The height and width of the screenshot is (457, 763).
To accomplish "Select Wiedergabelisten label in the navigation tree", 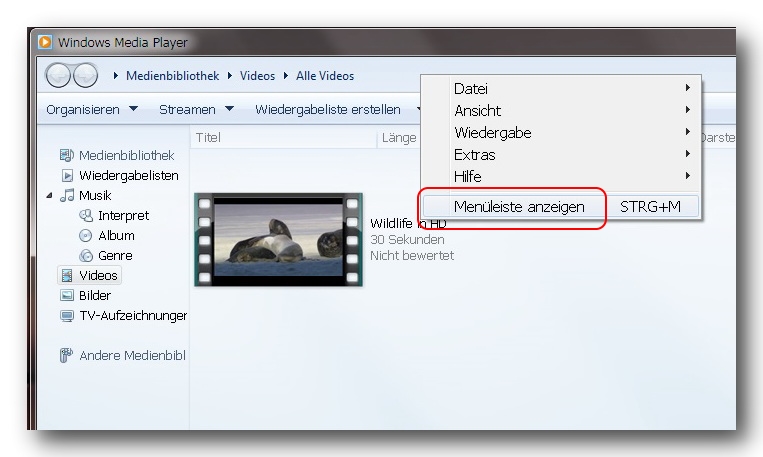I will point(128,175).
